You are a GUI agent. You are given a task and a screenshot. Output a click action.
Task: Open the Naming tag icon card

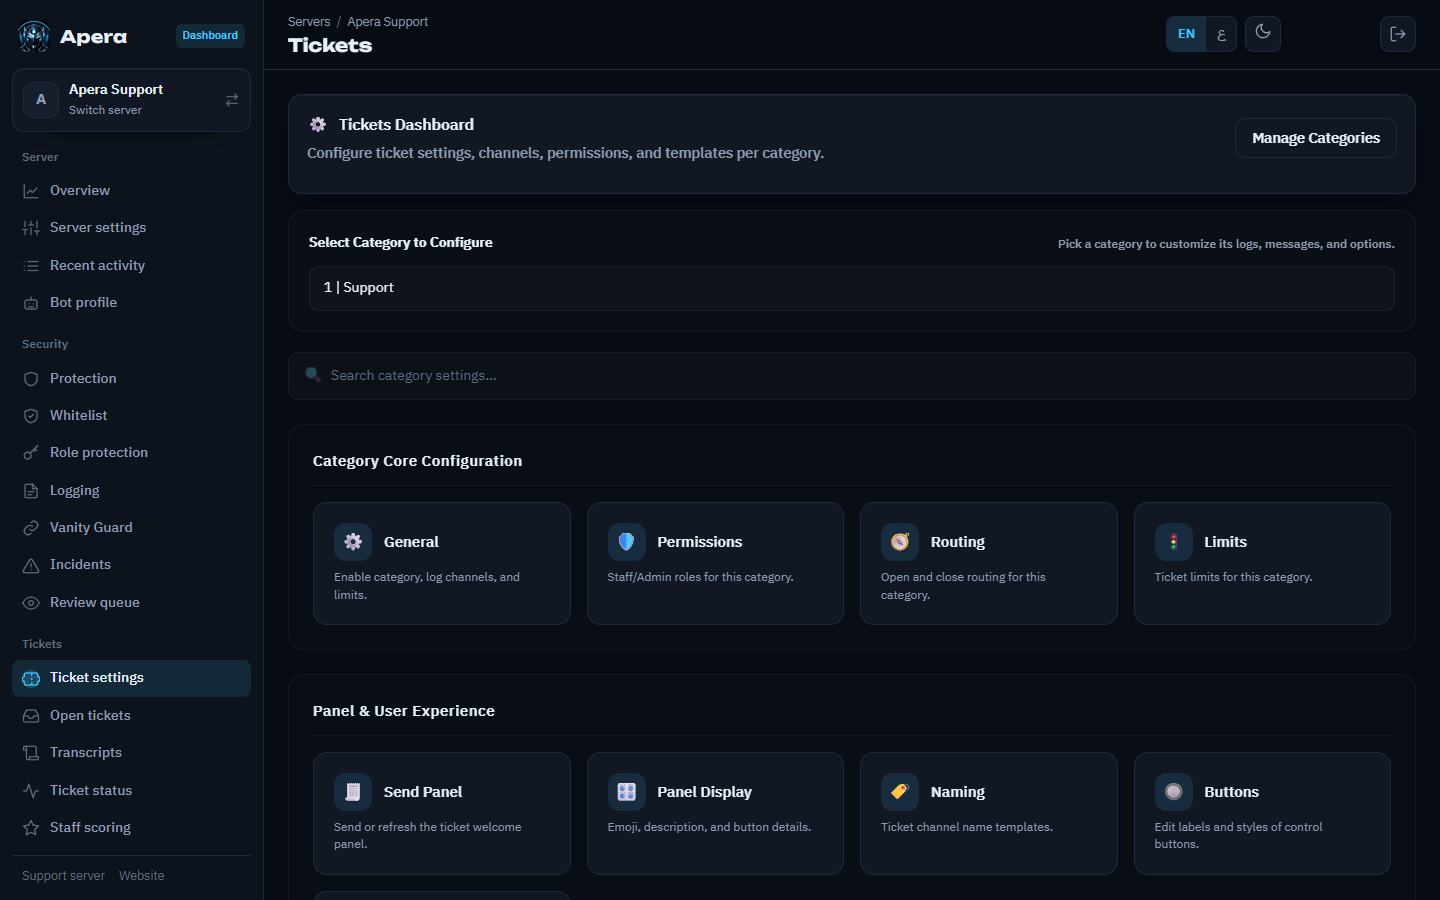[900, 792]
